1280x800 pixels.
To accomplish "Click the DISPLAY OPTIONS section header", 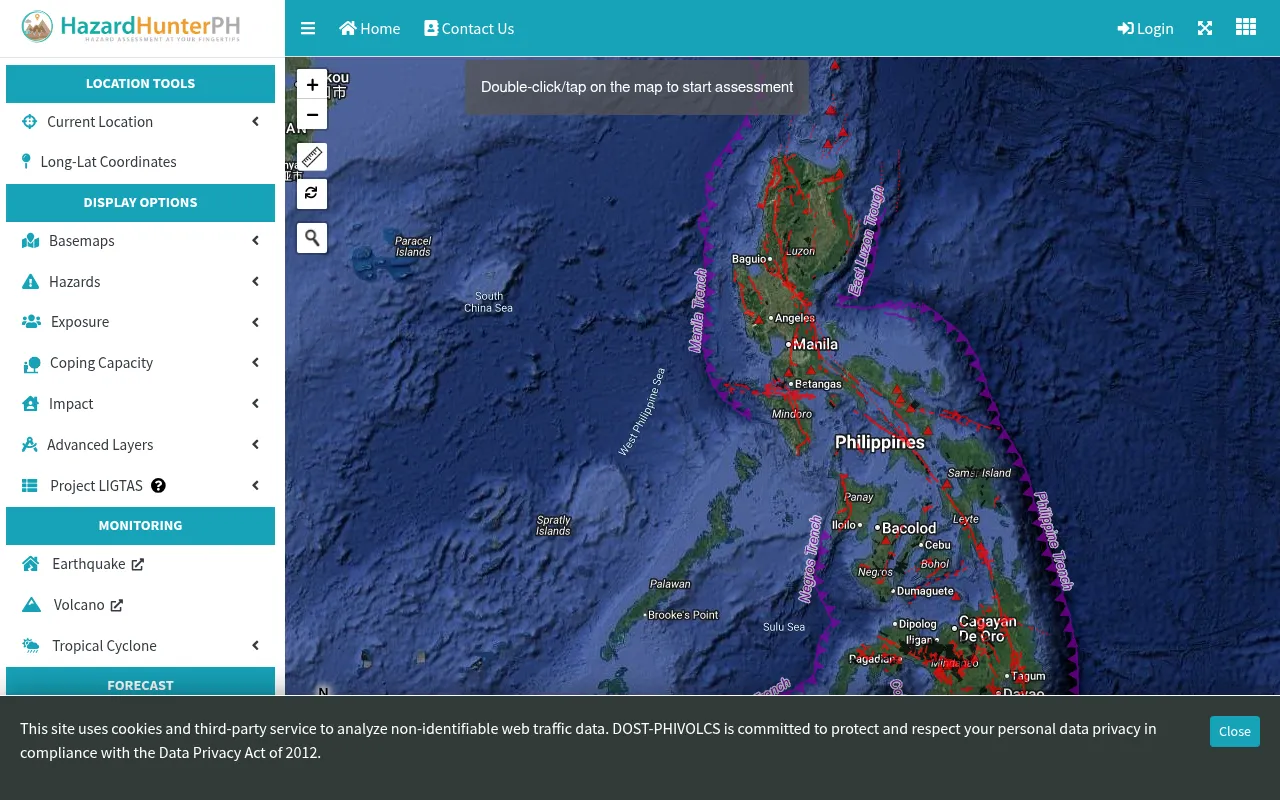I will coord(140,203).
